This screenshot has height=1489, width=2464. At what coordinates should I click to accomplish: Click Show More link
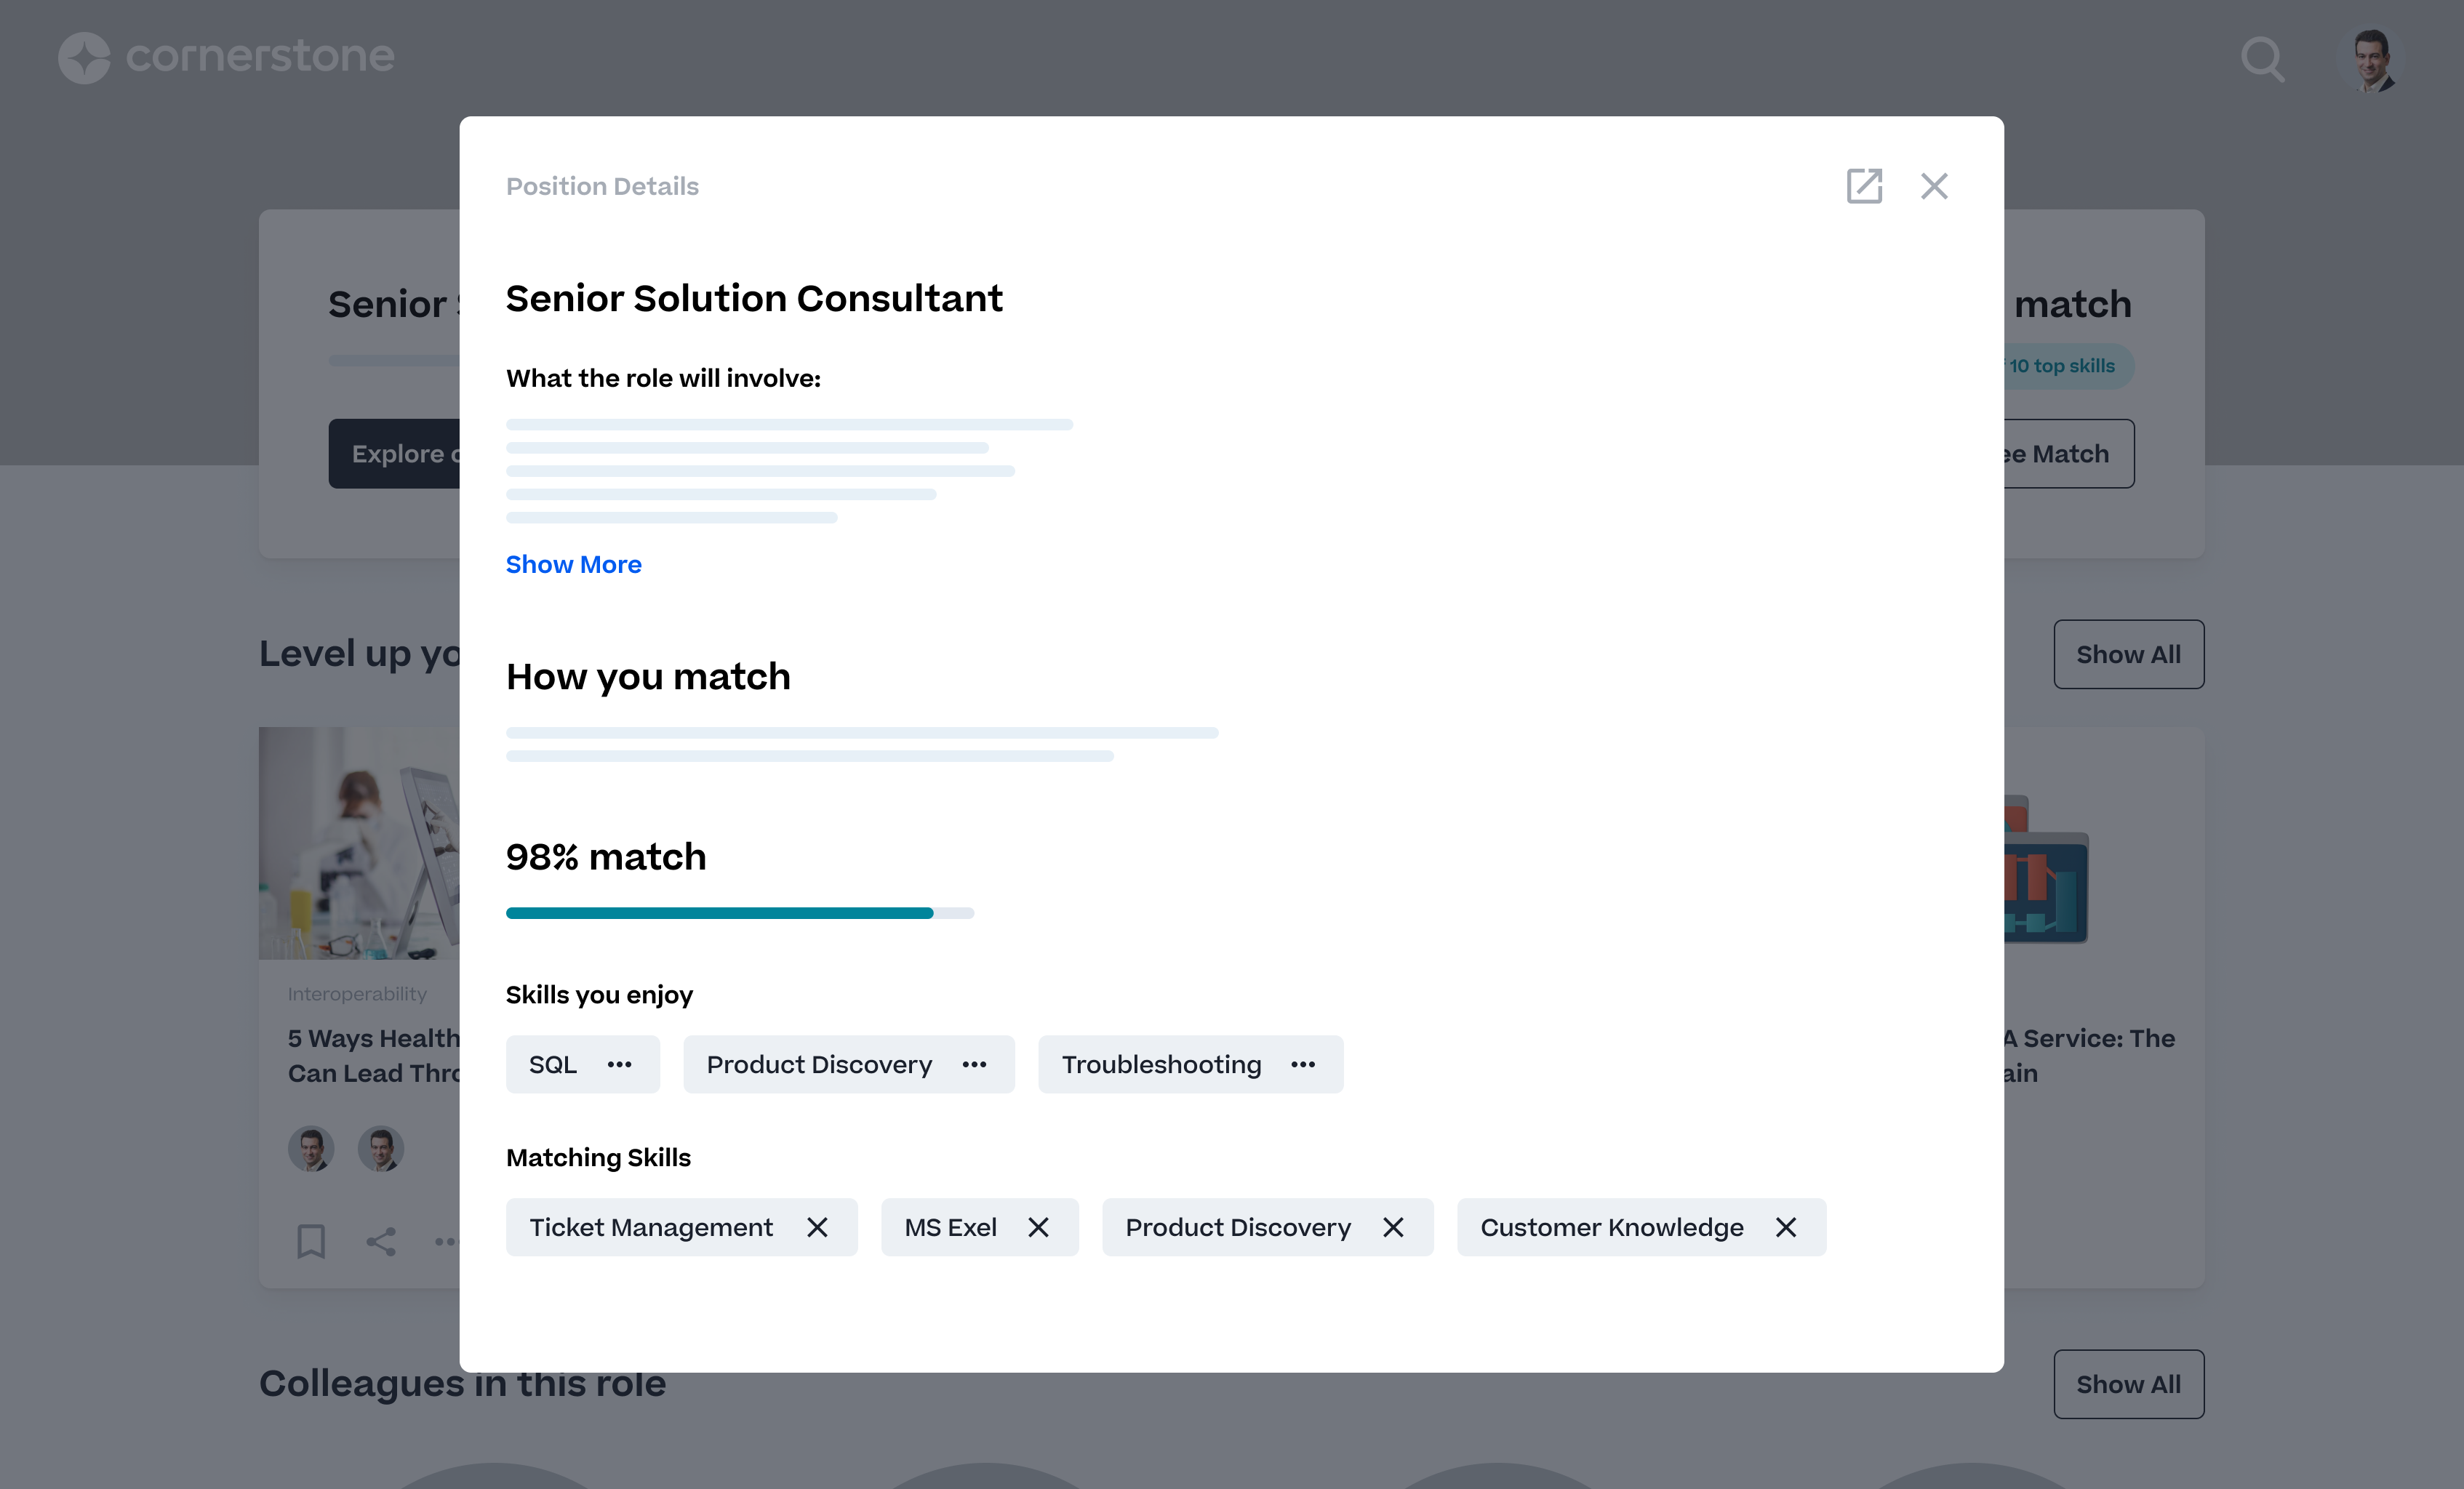tap(573, 564)
